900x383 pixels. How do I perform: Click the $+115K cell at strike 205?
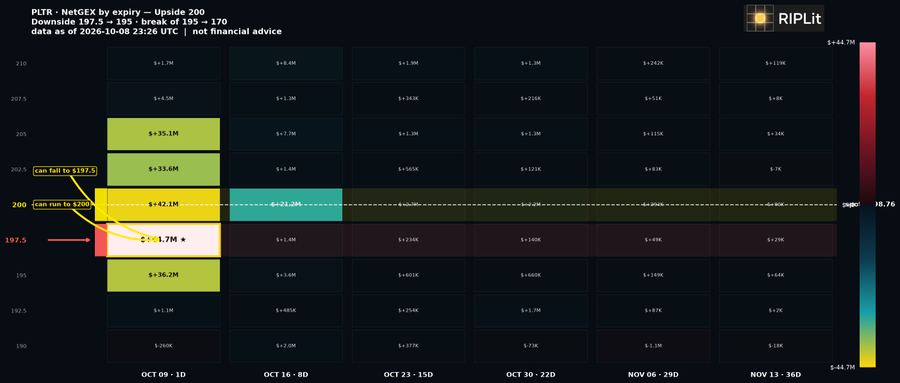point(653,134)
